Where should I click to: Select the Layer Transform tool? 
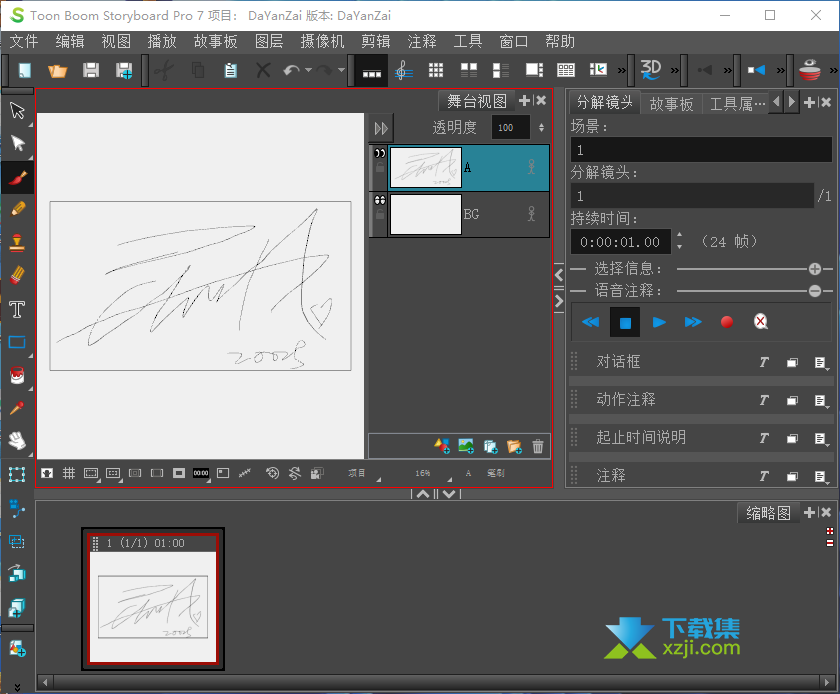(x=17, y=474)
